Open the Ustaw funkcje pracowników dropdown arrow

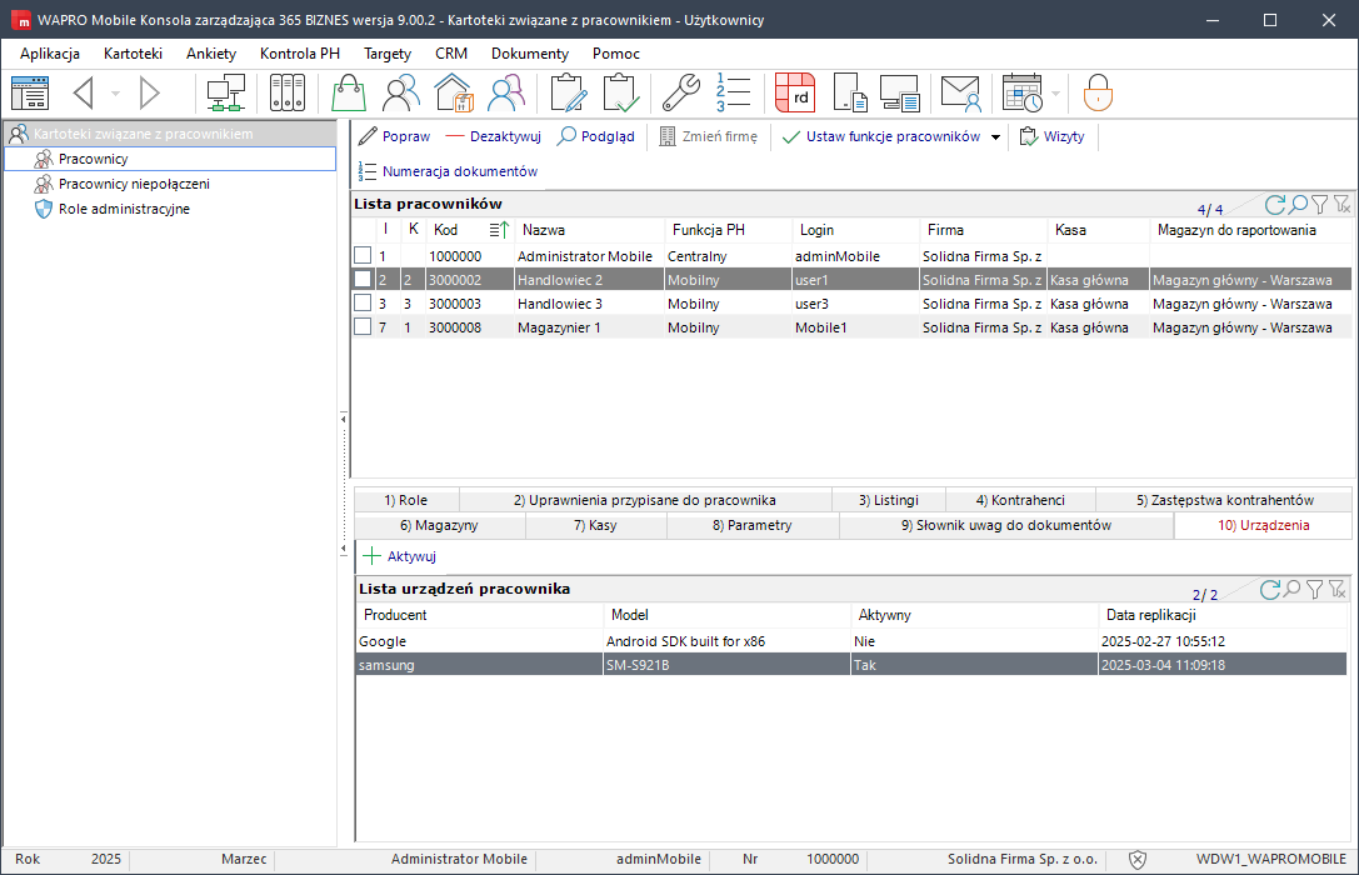[995, 137]
